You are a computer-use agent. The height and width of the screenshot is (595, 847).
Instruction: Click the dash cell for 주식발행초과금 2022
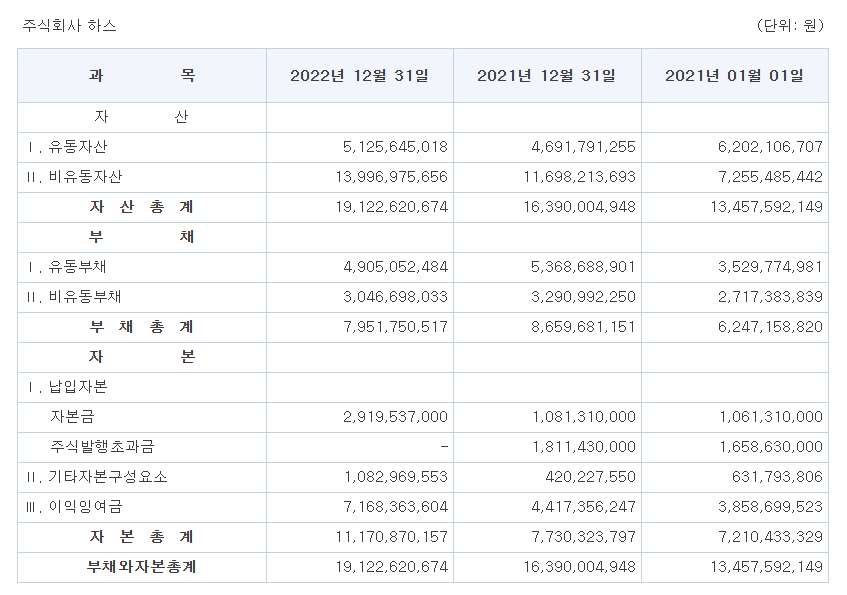(x=444, y=447)
